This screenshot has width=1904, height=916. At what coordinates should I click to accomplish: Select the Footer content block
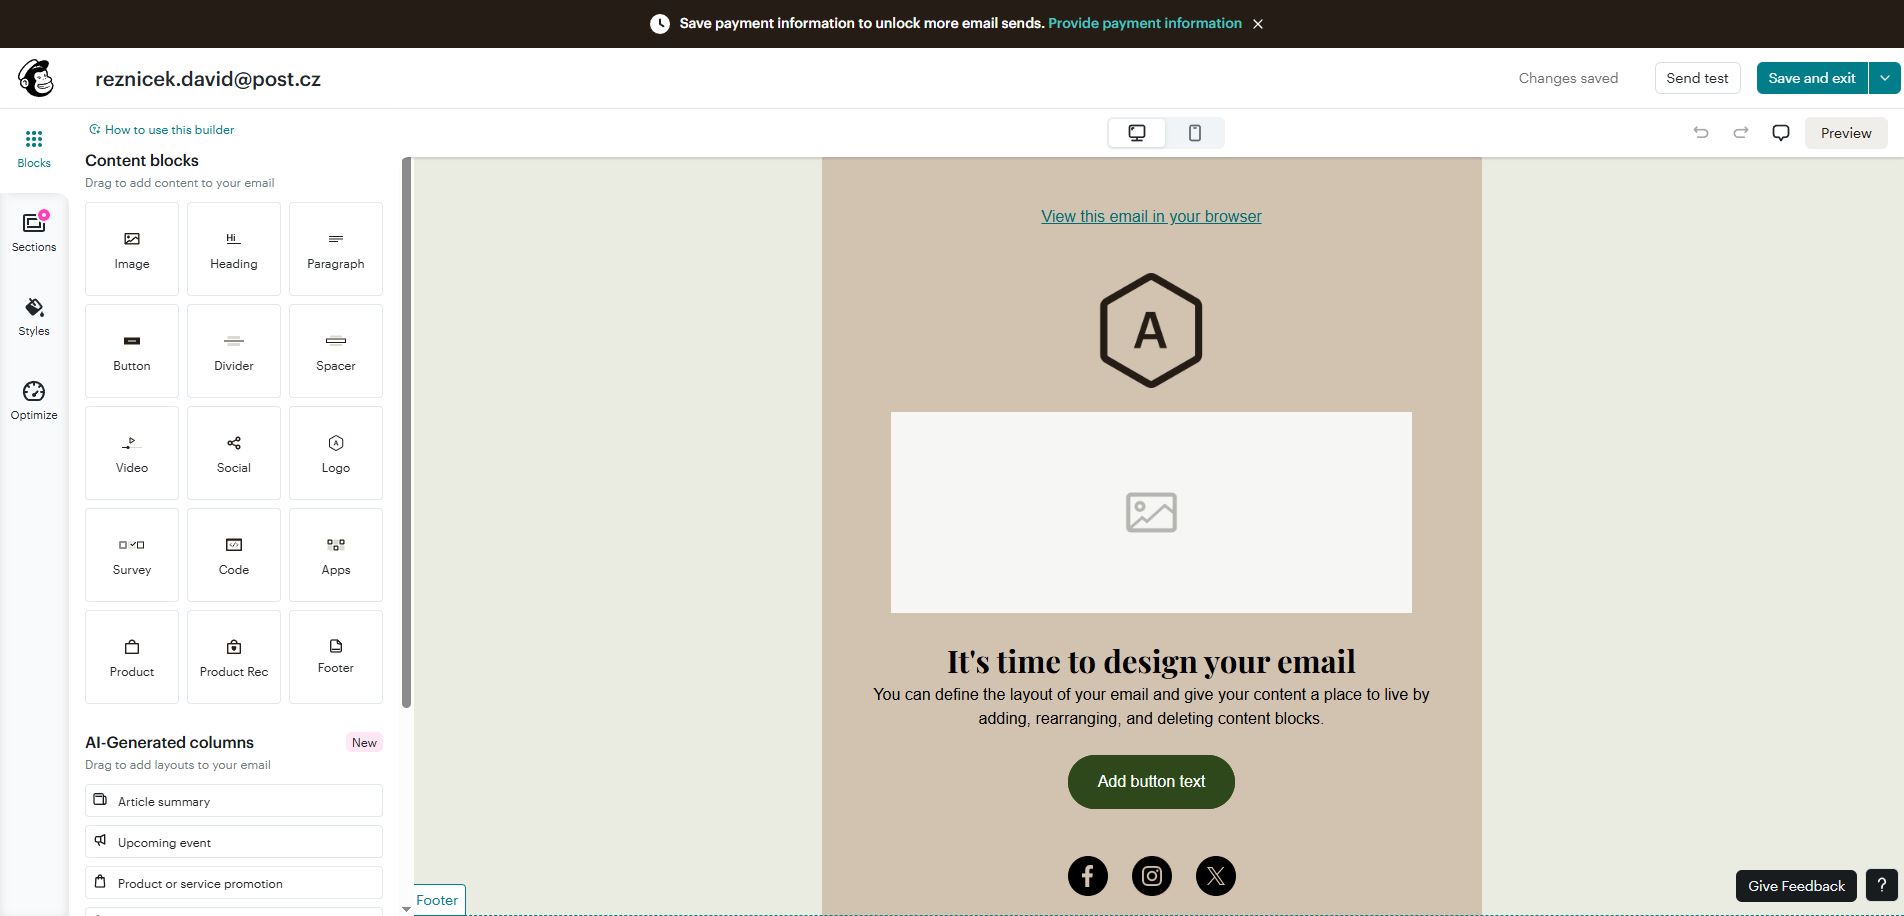(x=336, y=657)
